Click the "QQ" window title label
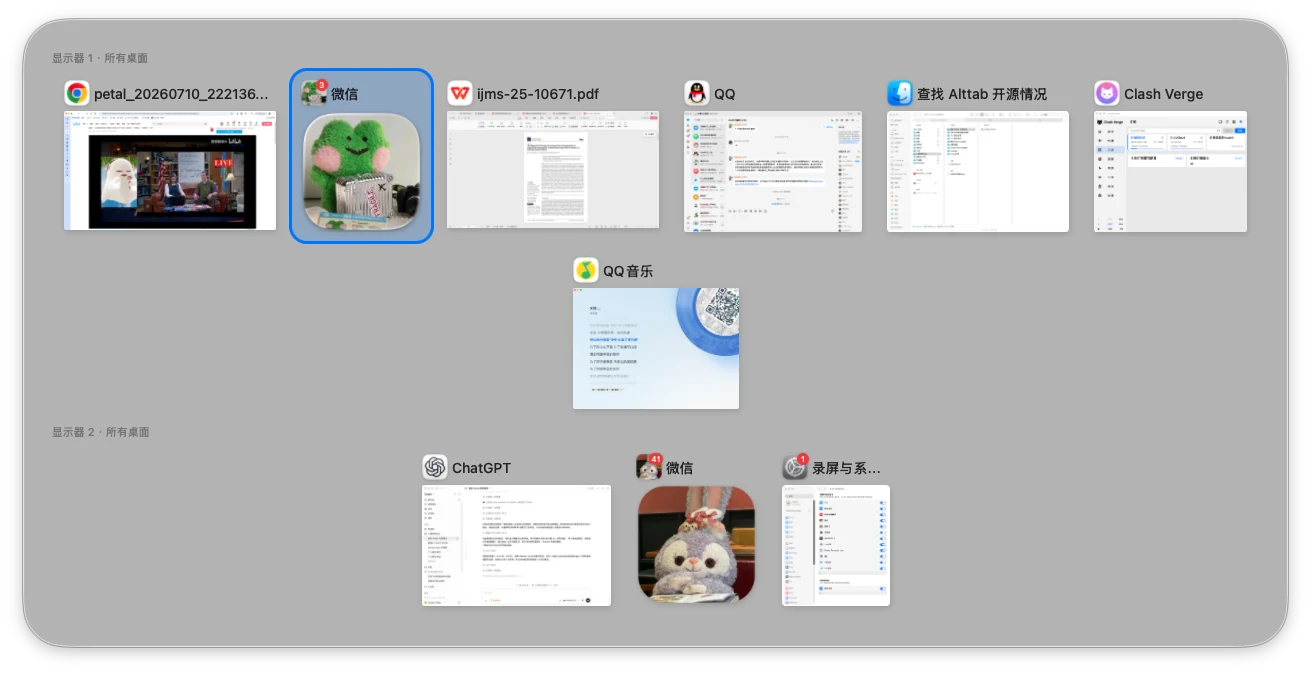Image resolution: width=1311 pixels, height=674 pixels. tap(725, 94)
